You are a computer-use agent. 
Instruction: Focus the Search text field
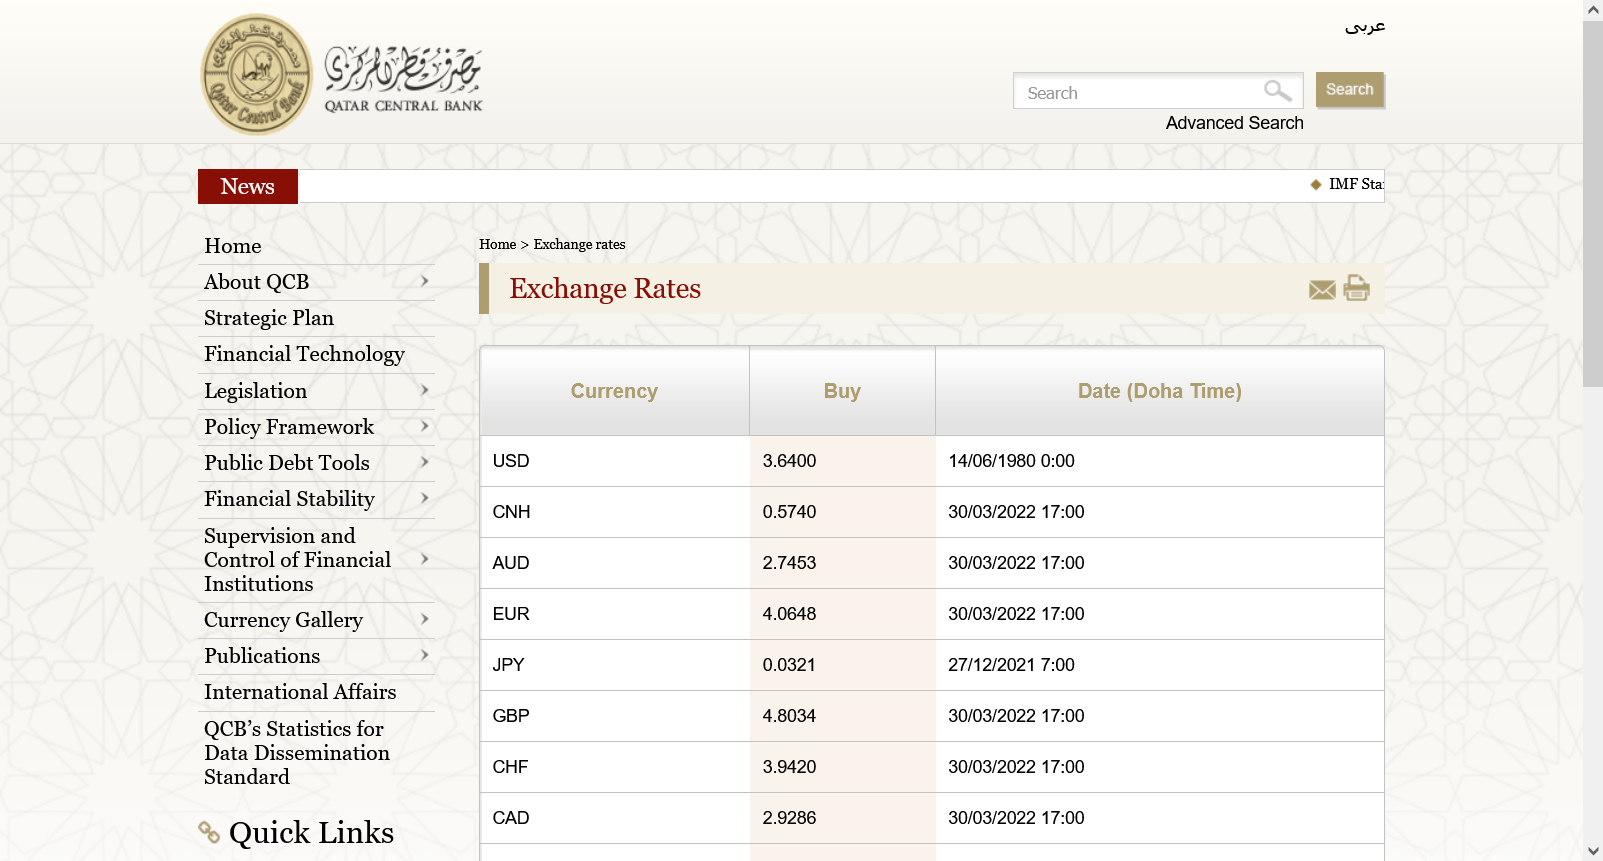(1135, 92)
